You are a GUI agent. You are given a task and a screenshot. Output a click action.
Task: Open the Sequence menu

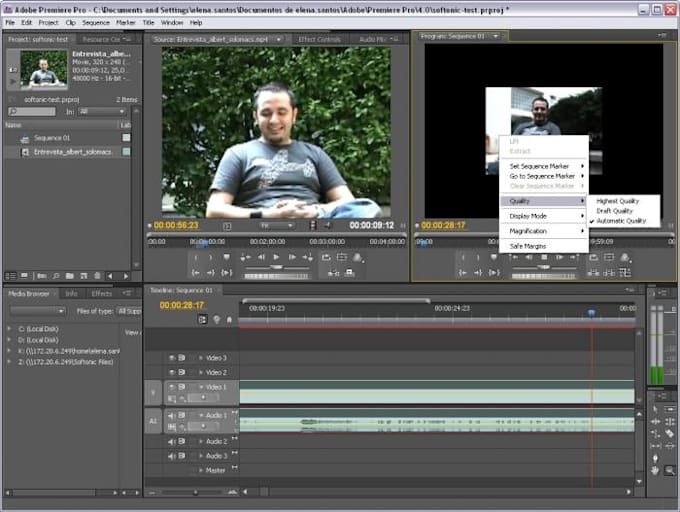96,22
